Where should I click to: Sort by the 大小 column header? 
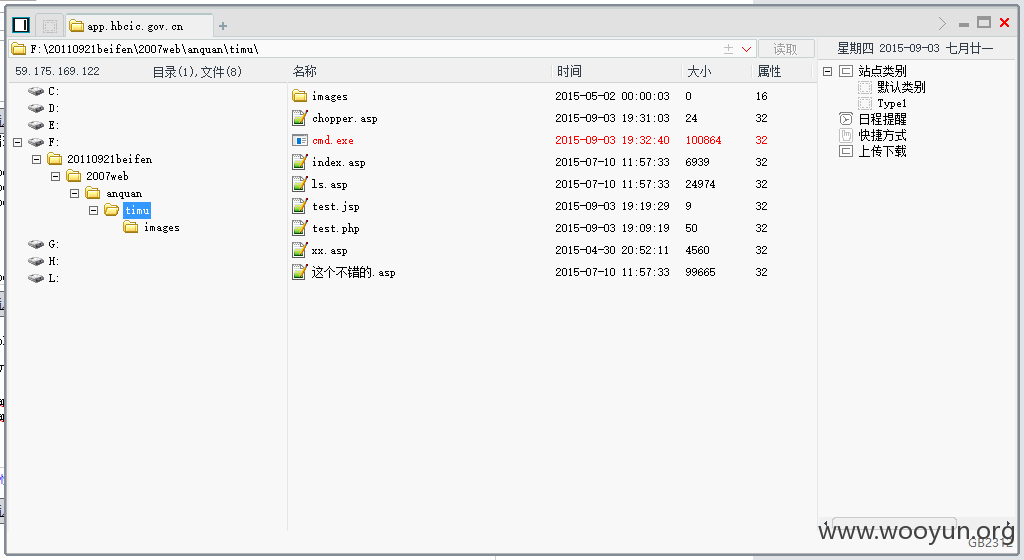point(699,71)
